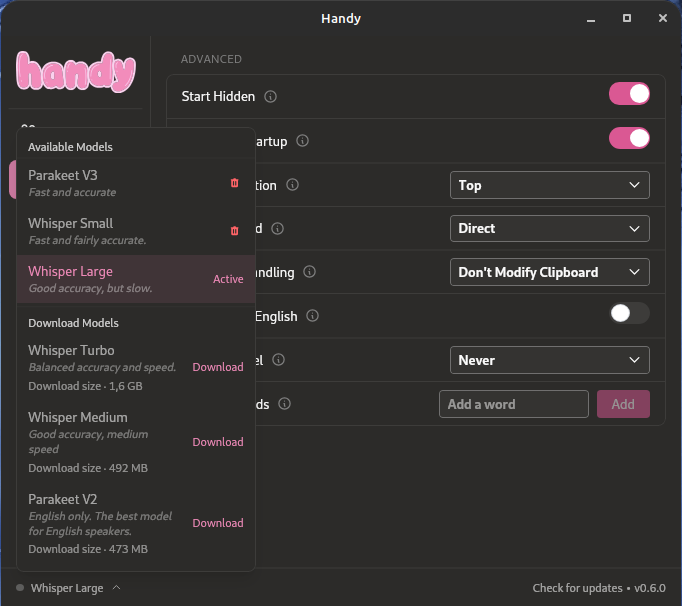Click Check for updates link
The width and height of the screenshot is (682, 606).
point(578,588)
